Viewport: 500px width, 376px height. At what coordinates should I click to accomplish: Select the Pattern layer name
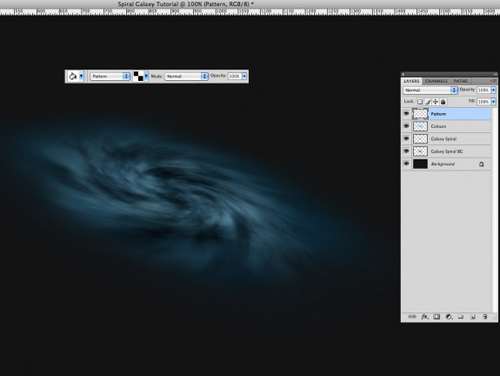coord(438,114)
